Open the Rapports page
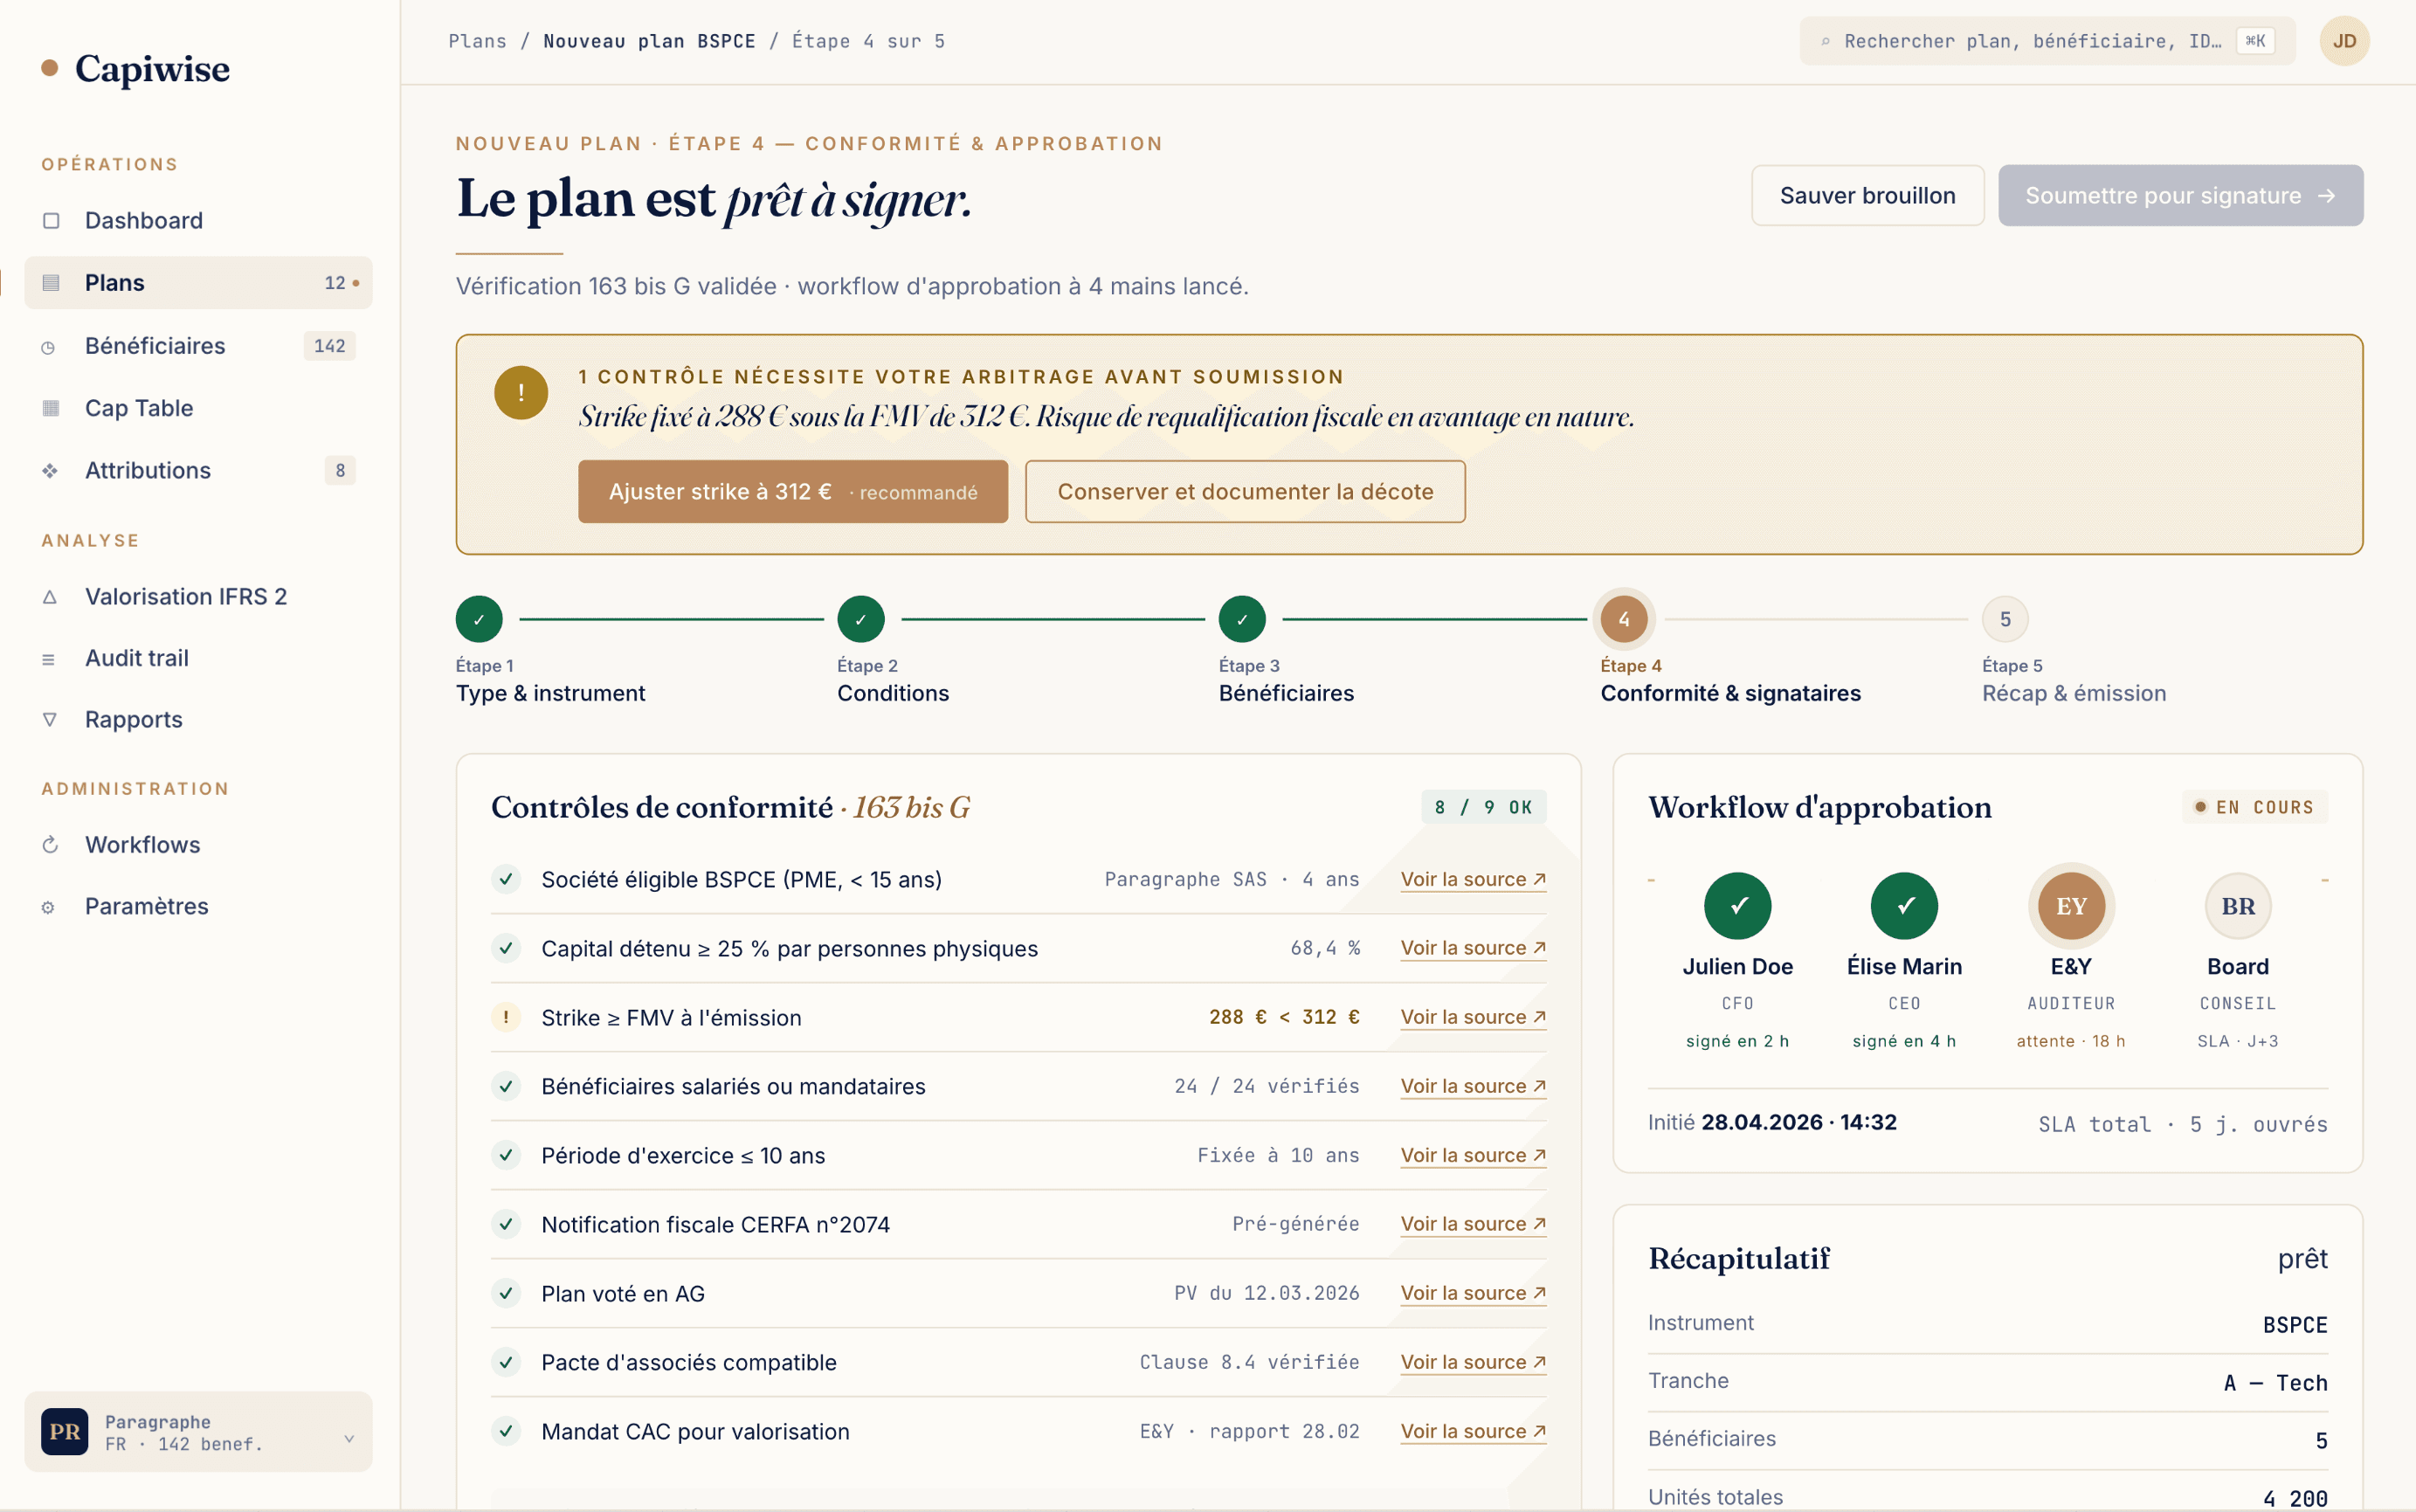 click(198, 720)
